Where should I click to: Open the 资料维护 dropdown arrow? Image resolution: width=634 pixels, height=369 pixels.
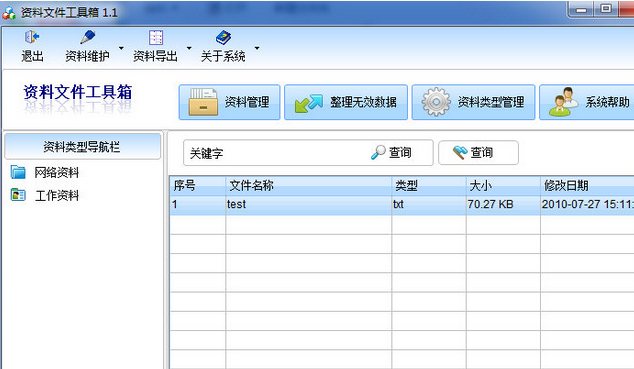(121, 48)
